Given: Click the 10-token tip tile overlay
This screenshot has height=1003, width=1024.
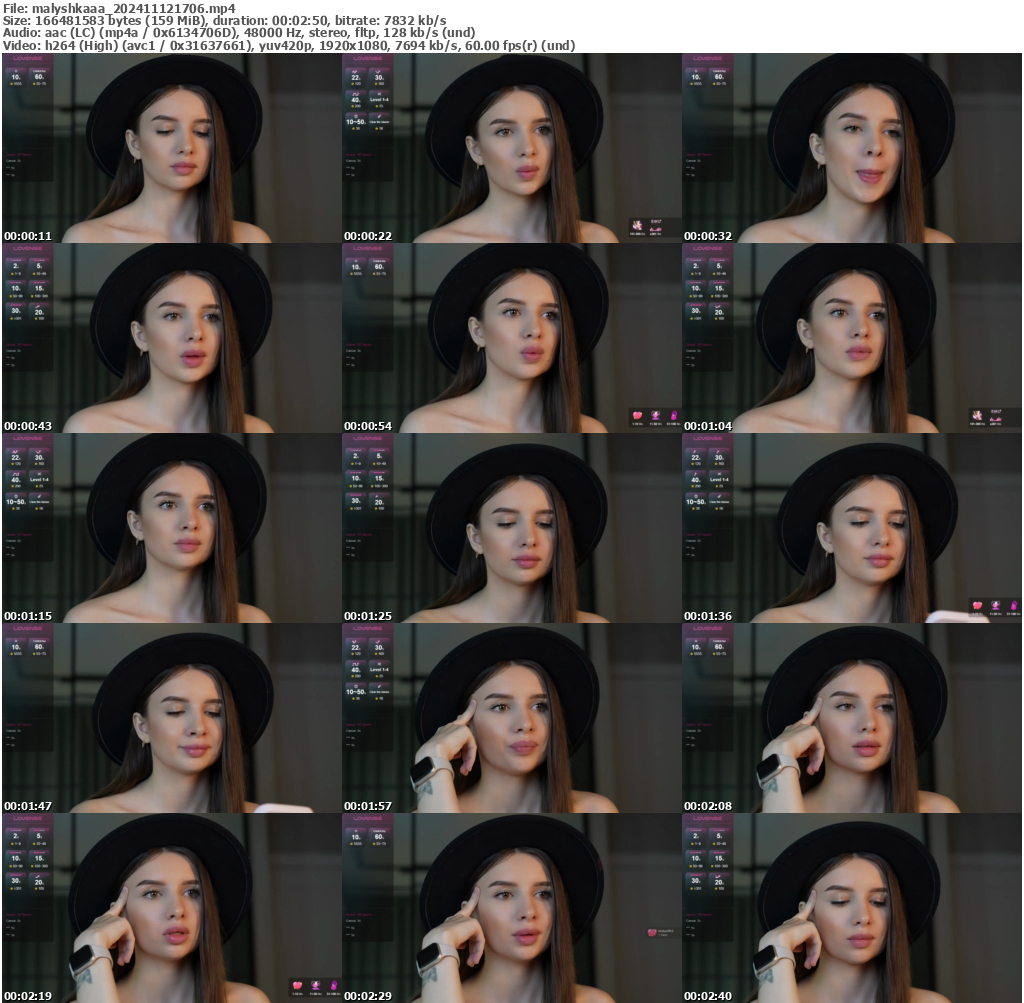Looking at the screenshot, I should click(18, 76).
